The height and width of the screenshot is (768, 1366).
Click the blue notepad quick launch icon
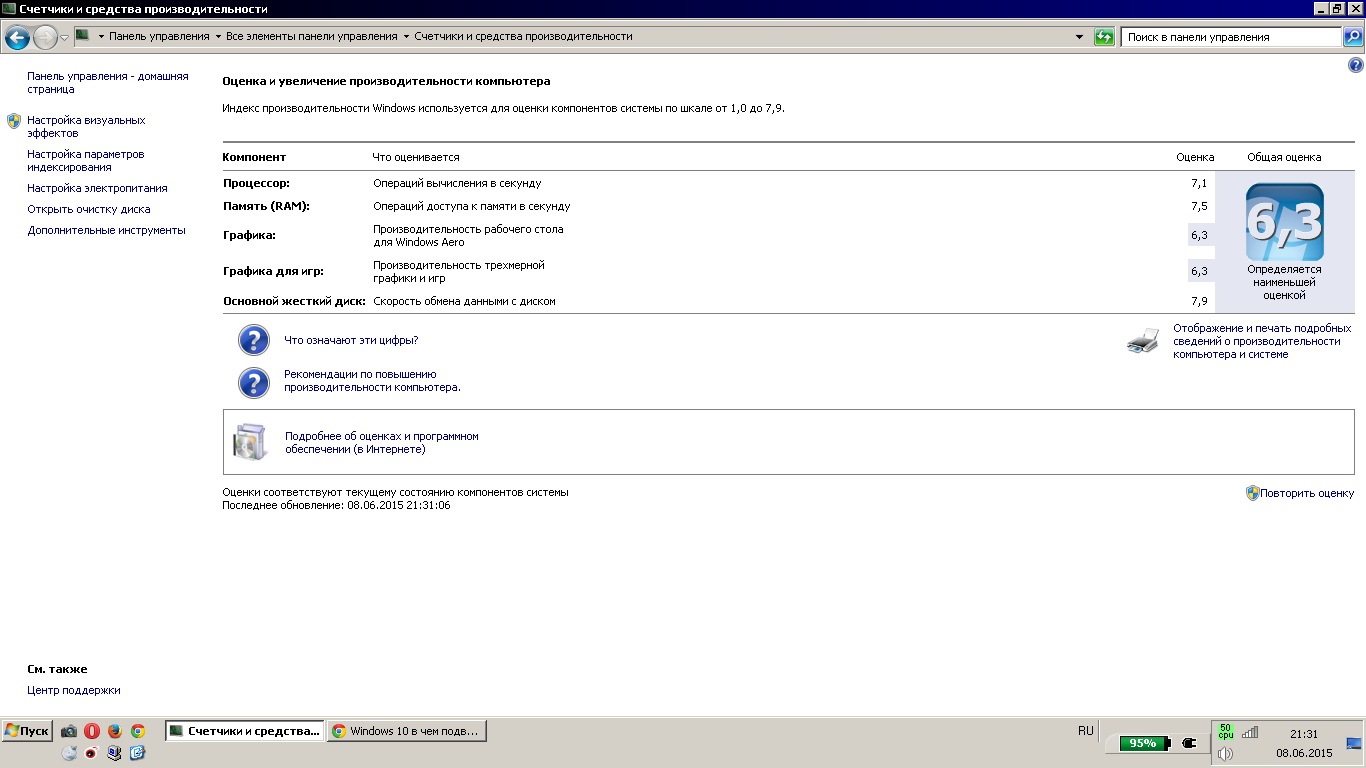[138, 753]
